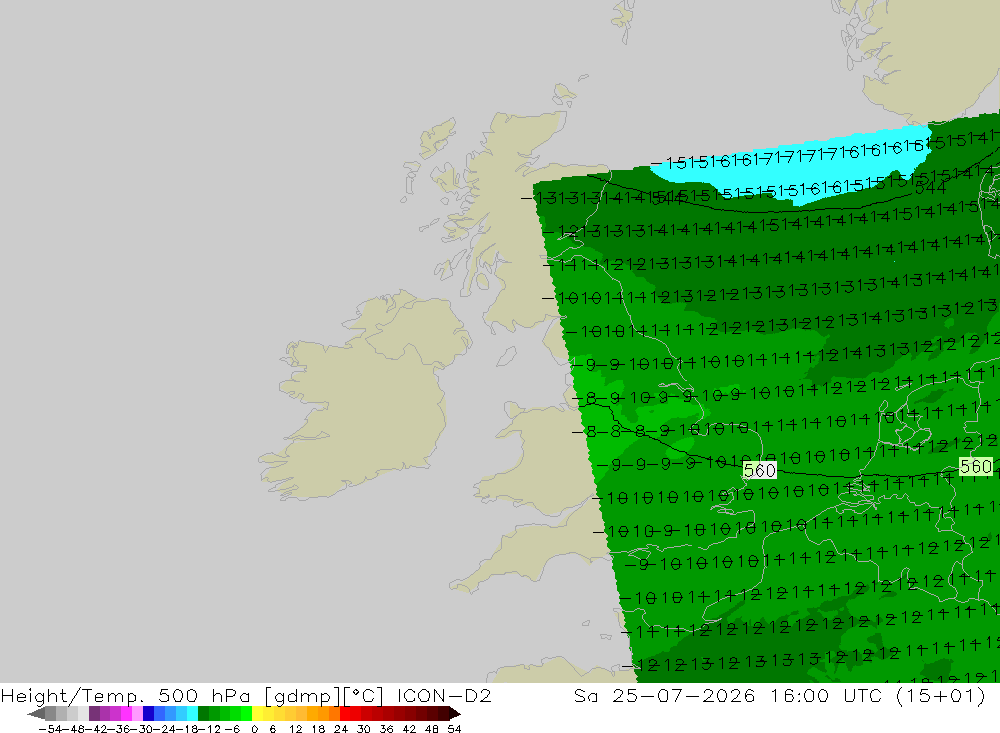
Task: Click the '16:00 UTC' time label
Action: tap(826, 695)
